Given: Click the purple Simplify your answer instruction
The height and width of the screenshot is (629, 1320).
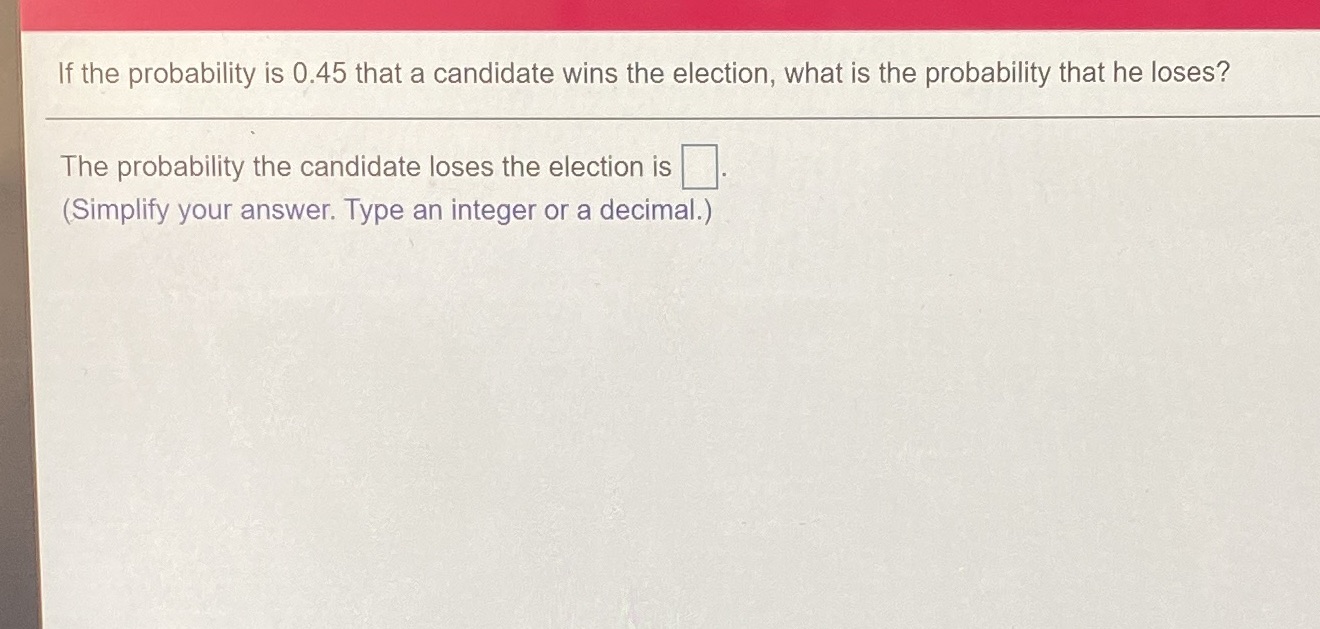Looking at the screenshot, I should coord(197,210).
